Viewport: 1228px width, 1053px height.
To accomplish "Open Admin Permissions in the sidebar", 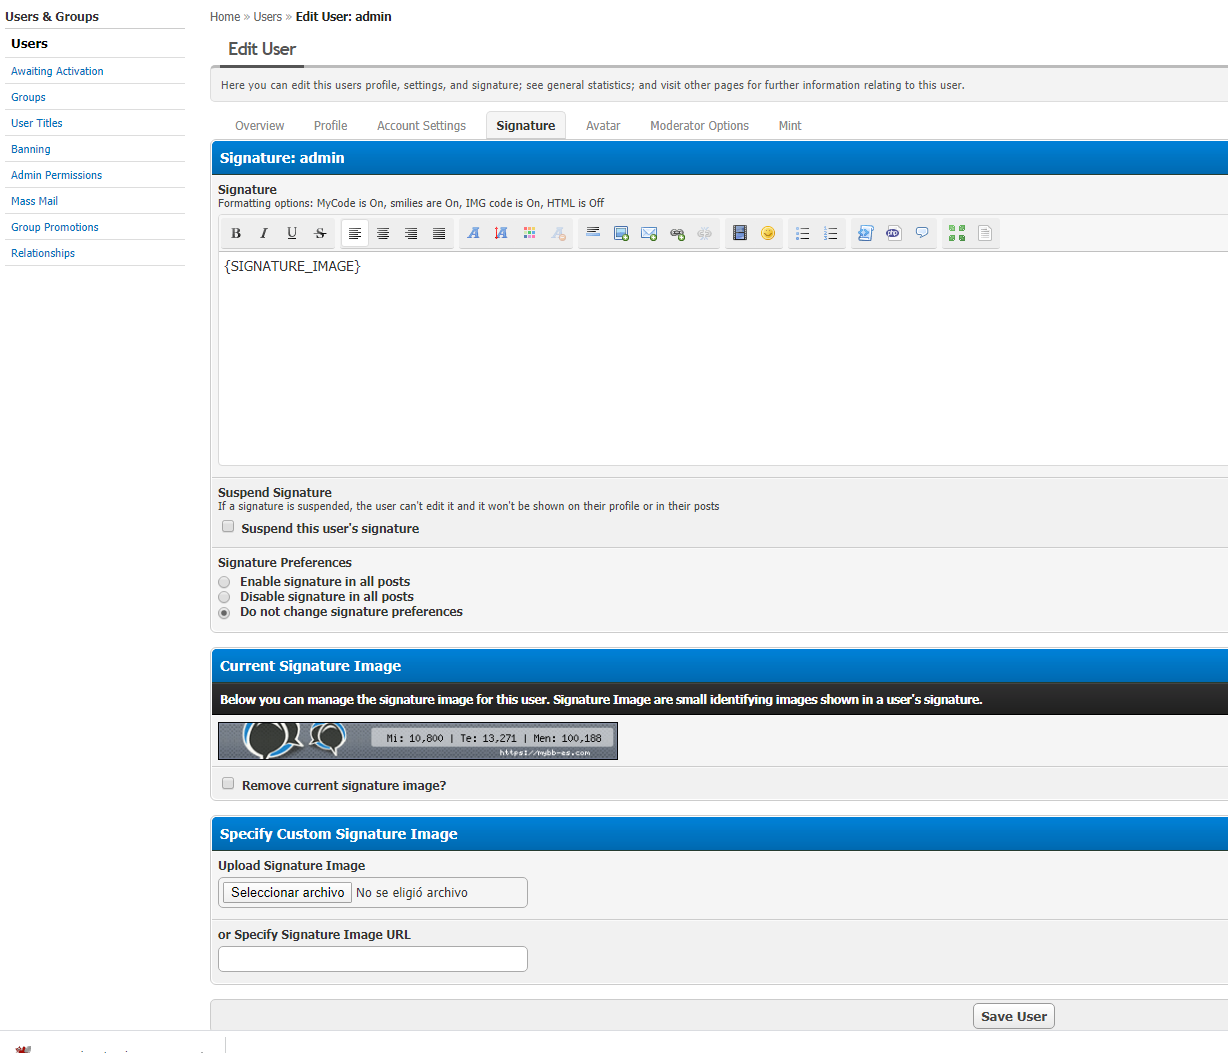I will (56, 175).
